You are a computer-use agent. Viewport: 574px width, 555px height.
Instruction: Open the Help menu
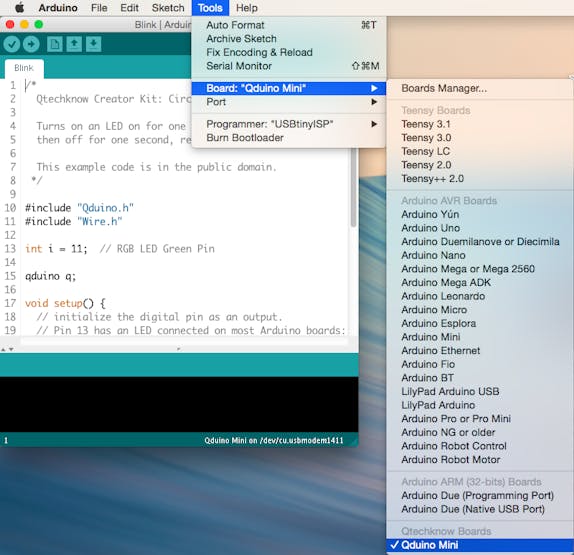coord(246,8)
